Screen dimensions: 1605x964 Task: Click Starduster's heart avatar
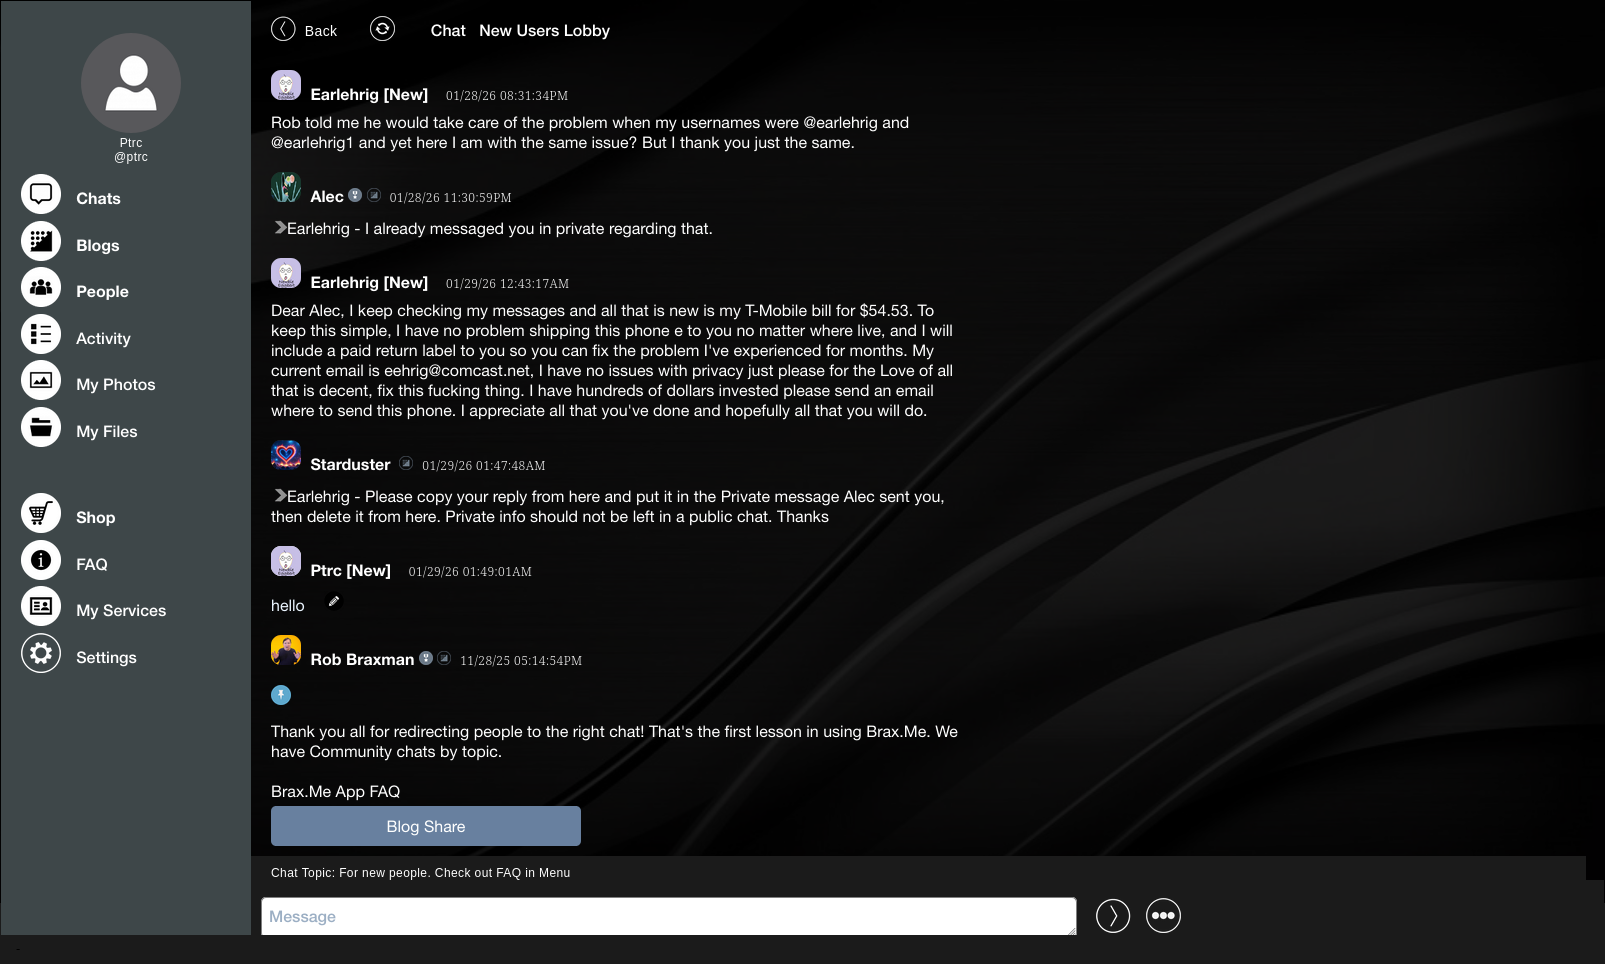click(286, 455)
